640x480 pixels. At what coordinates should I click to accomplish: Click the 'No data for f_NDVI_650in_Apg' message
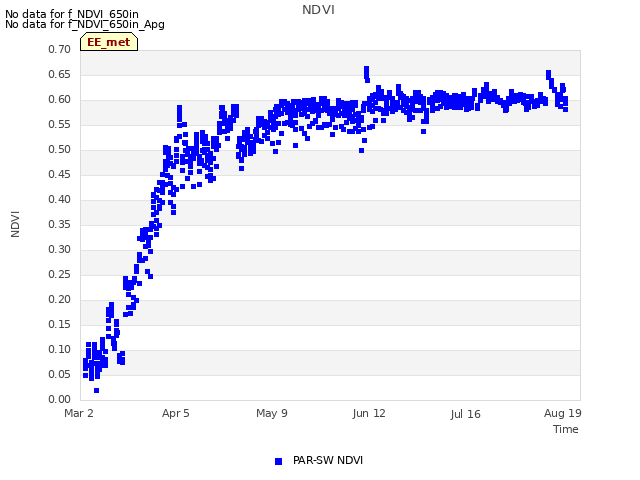point(85,24)
